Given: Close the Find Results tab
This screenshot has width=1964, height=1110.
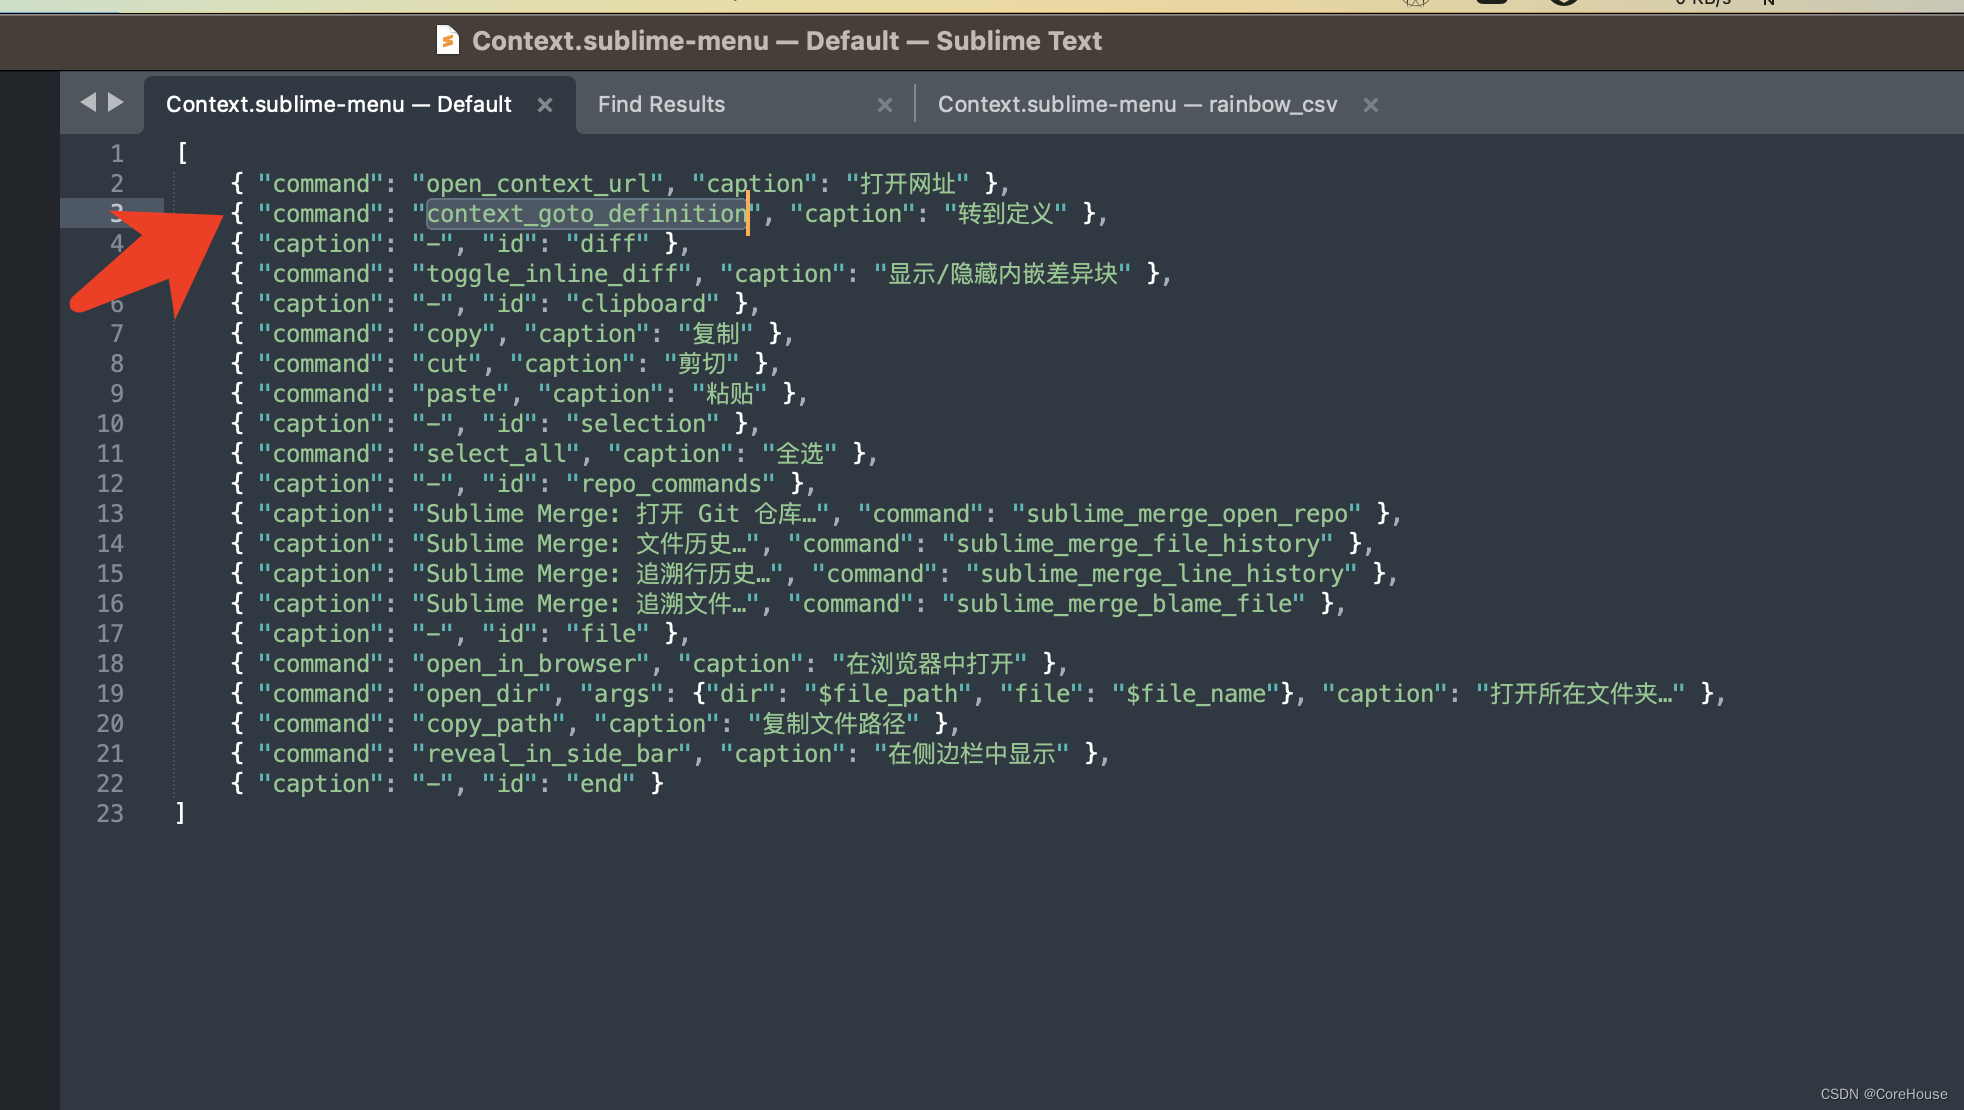Looking at the screenshot, I should pyautogui.click(x=886, y=104).
